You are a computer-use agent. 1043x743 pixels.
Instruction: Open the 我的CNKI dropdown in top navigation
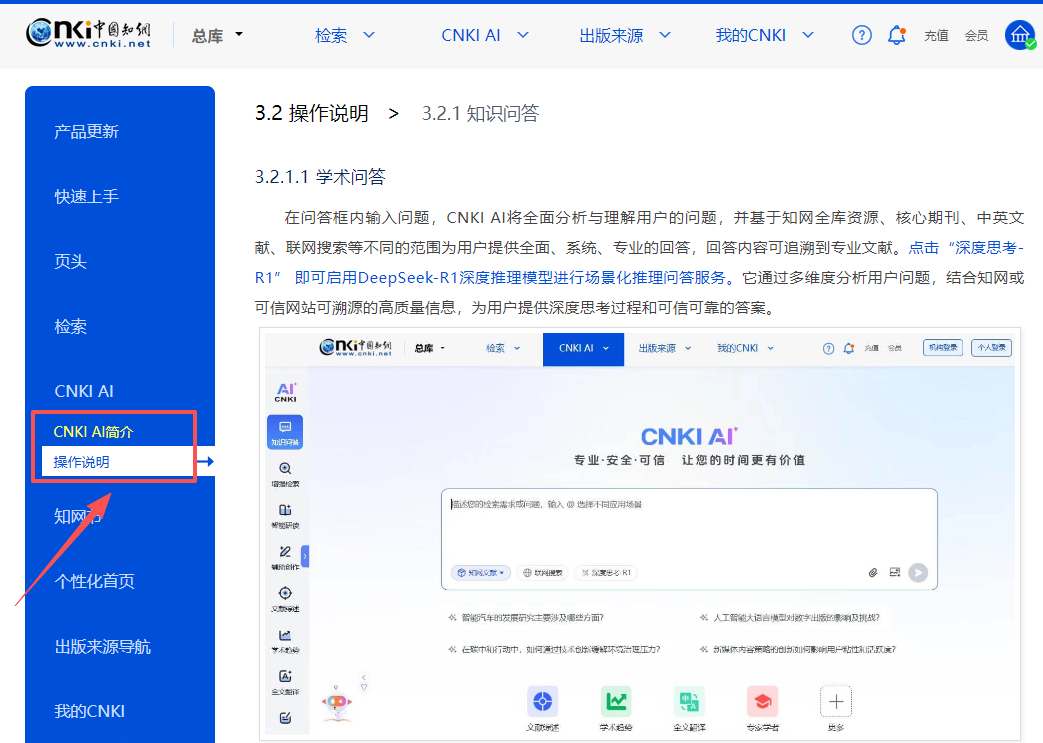pos(765,35)
